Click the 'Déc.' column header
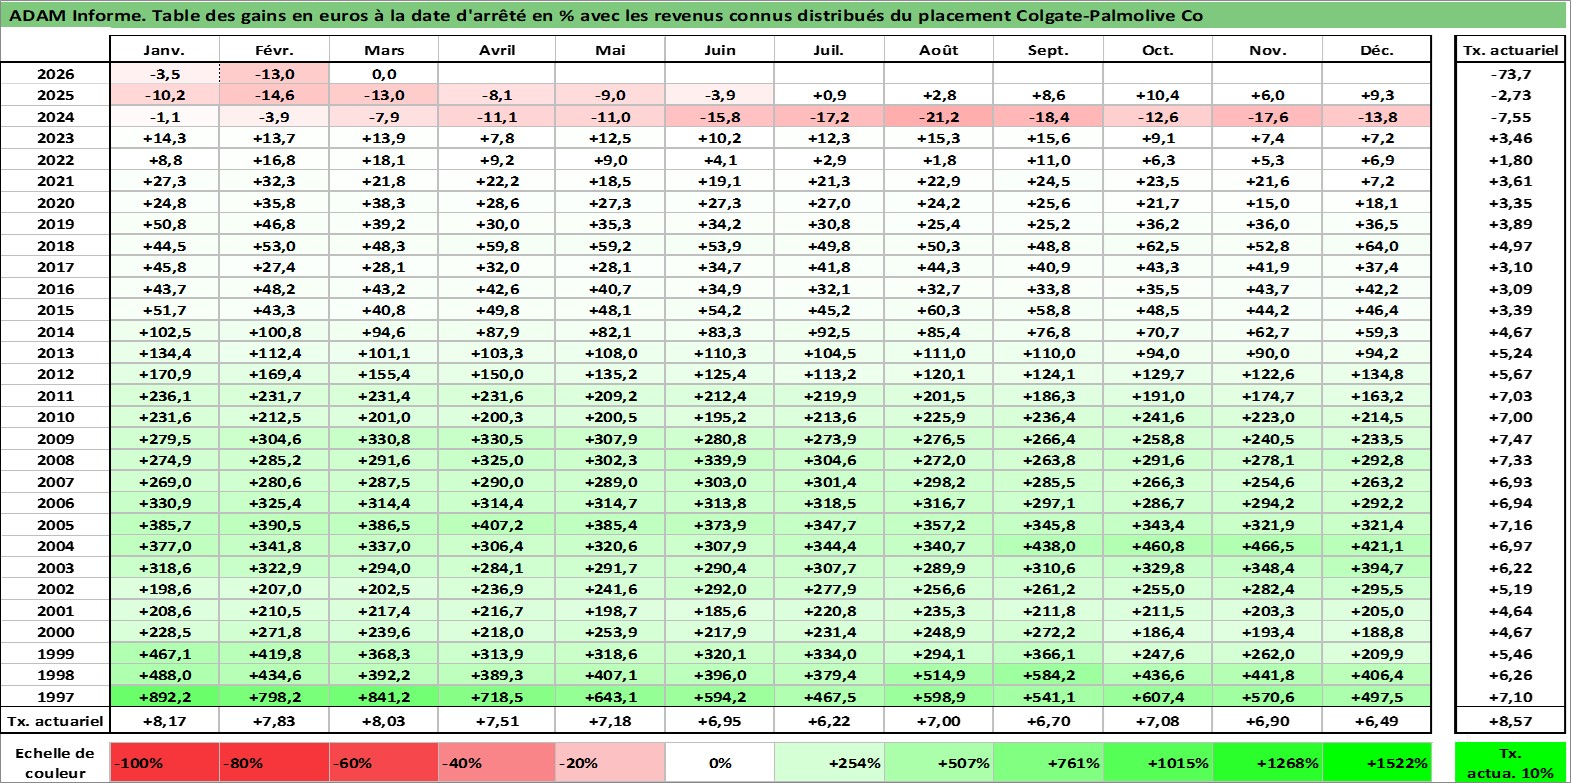Screen dimensions: 1571x783 click(x=1377, y=50)
